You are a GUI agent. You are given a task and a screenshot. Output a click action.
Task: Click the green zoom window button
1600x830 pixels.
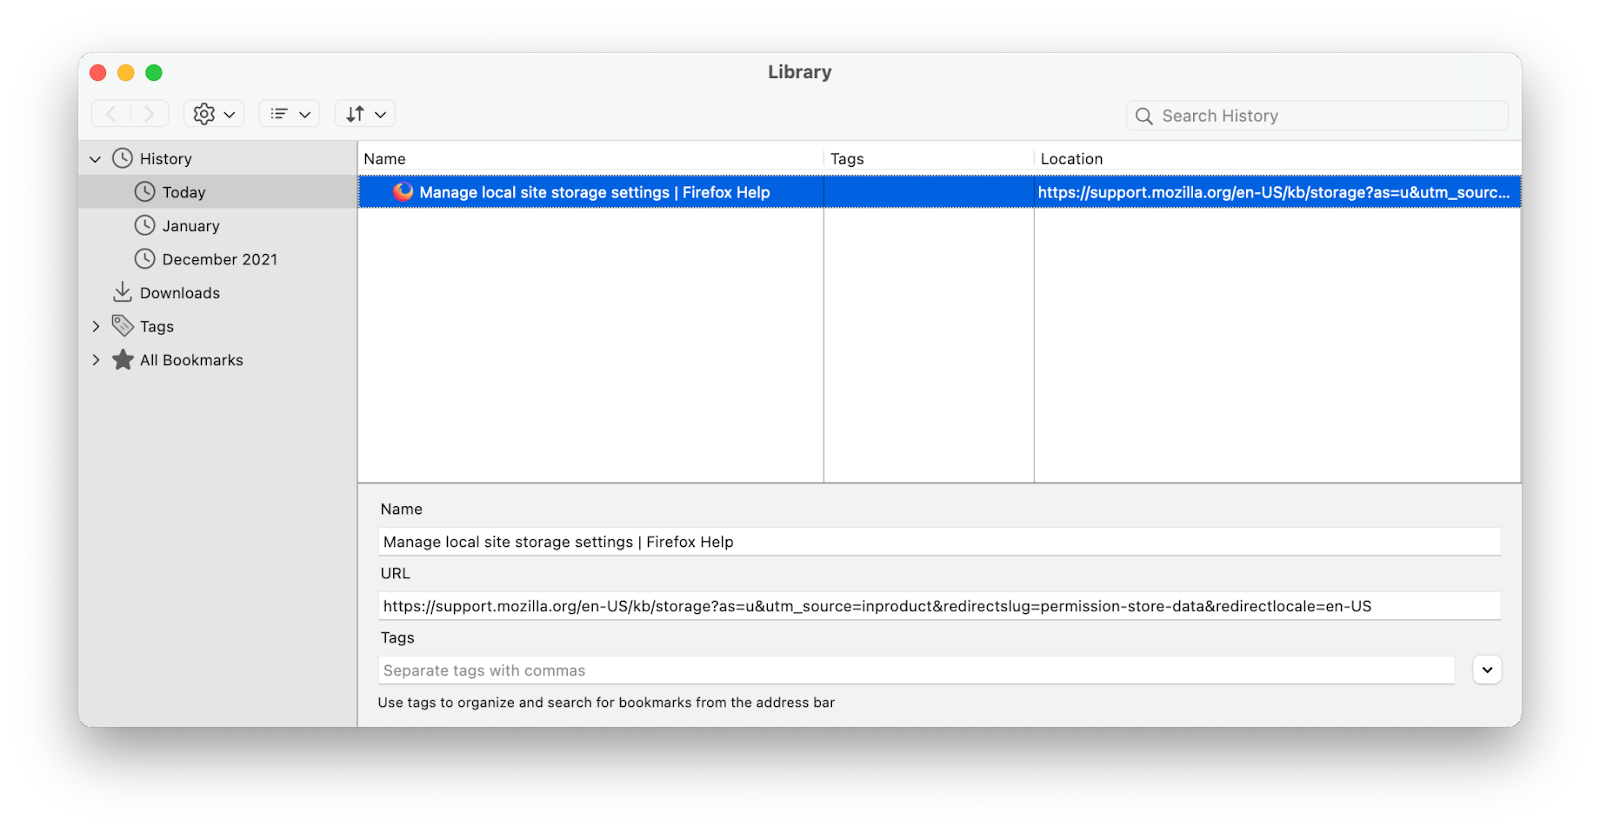click(x=154, y=72)
